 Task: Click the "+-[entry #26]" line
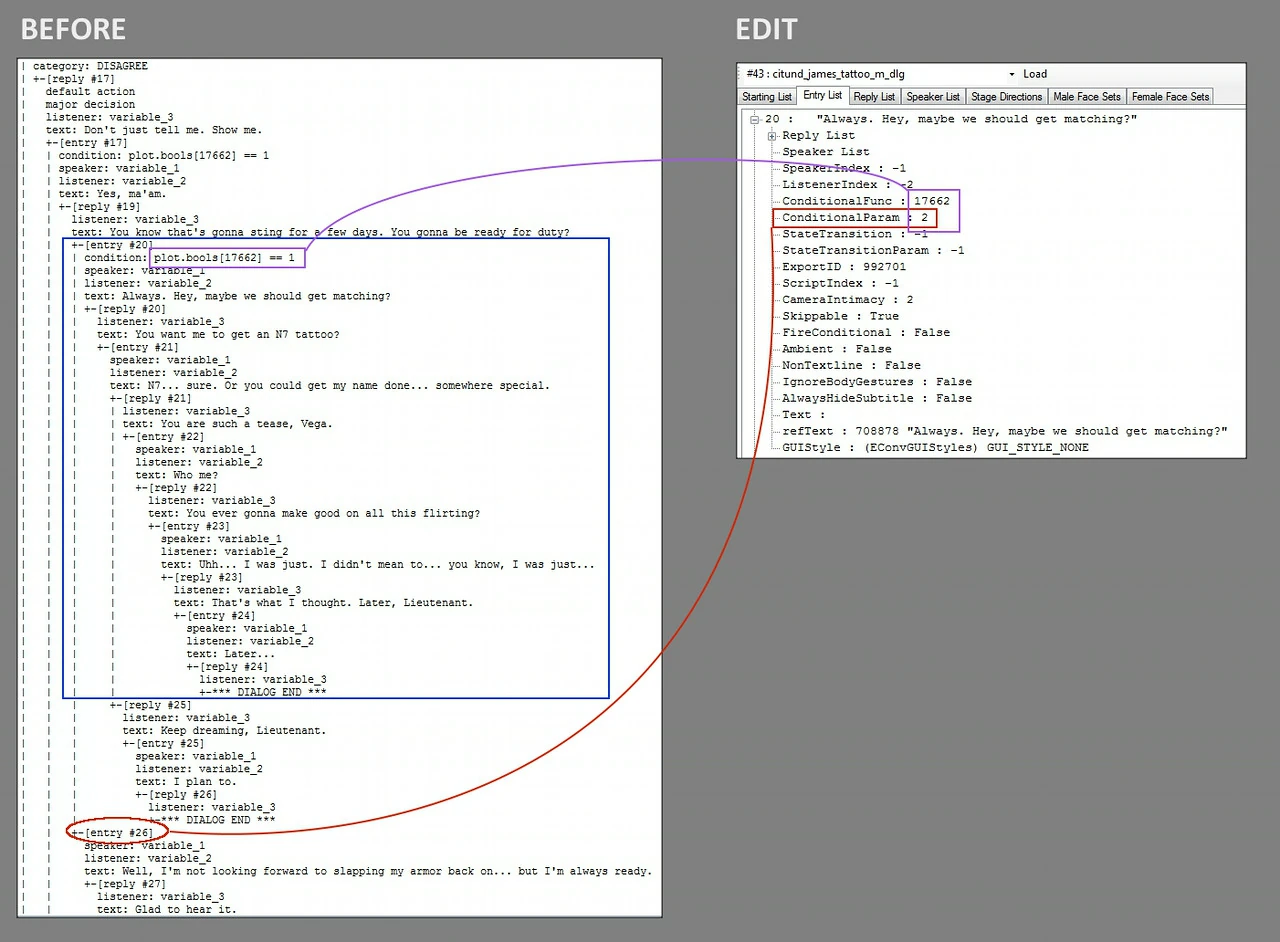pos(113,832)
